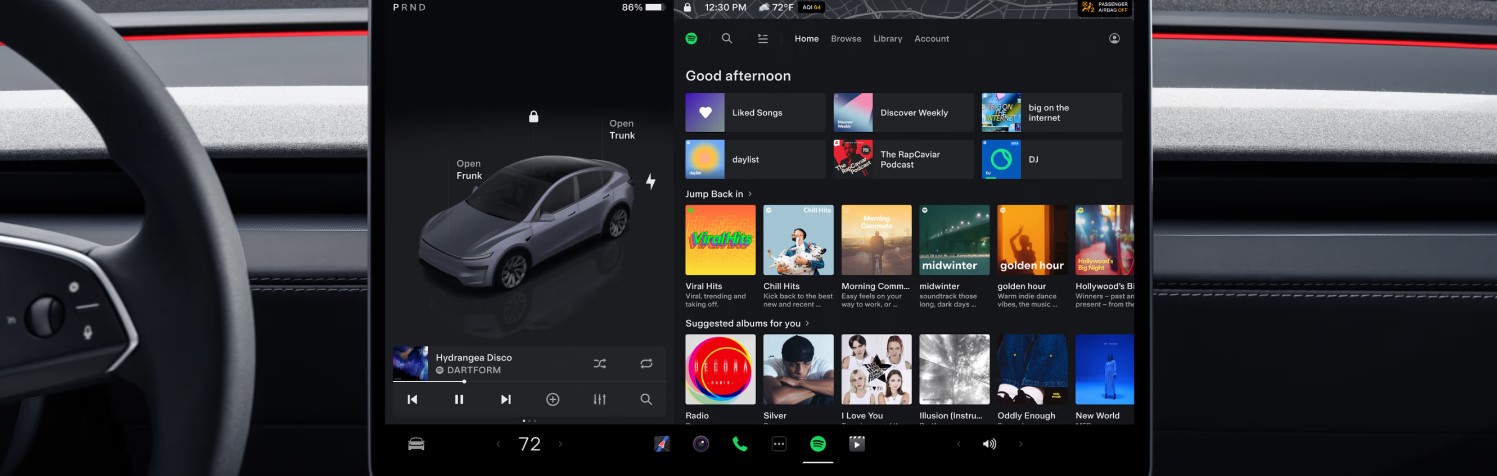Skip to the next track

pyautogui.click(x=506, y=399)
